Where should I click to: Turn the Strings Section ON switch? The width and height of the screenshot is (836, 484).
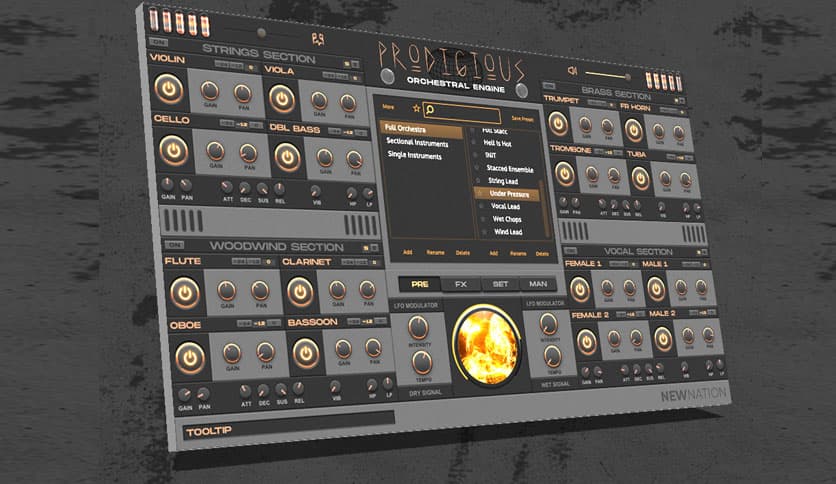pyautogui.click(x=158, y=42)
